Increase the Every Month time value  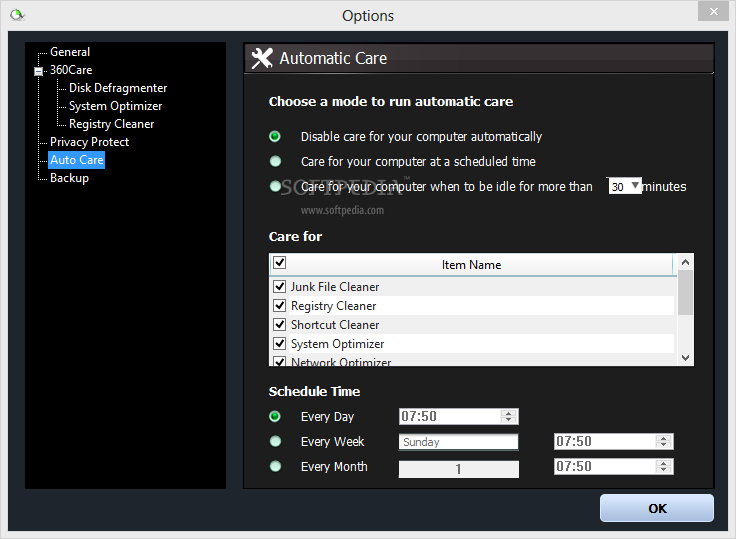coord(664,462)
